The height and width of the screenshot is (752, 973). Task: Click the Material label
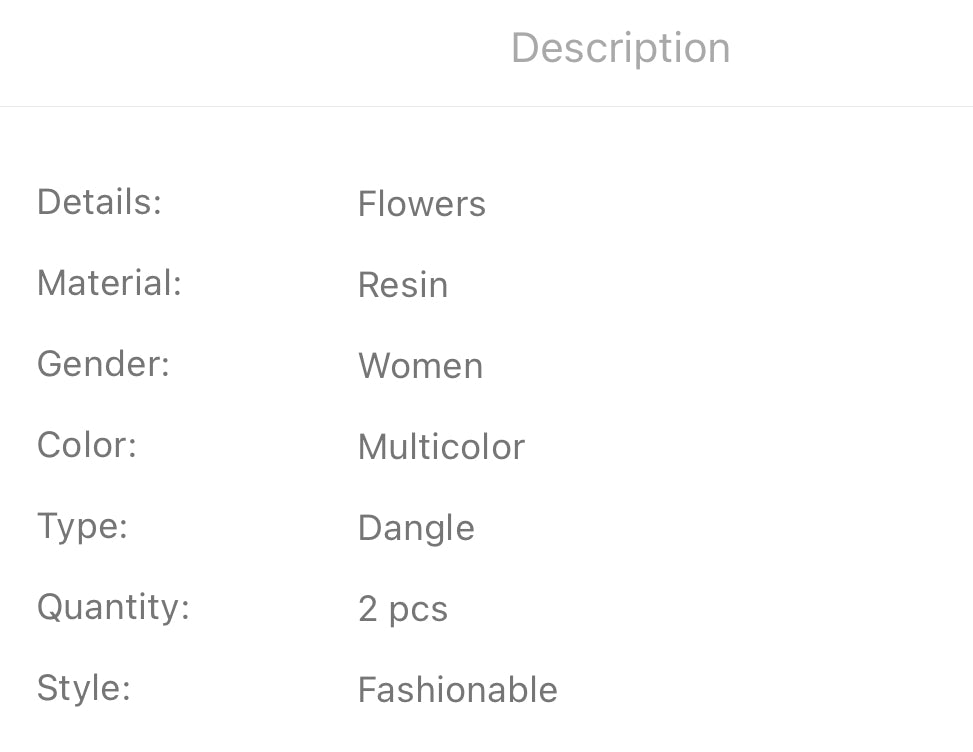108,283
